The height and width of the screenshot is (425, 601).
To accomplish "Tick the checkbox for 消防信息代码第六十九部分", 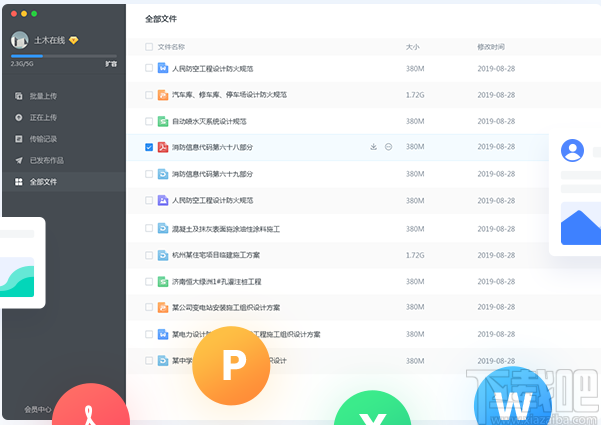I will point(149,174).
